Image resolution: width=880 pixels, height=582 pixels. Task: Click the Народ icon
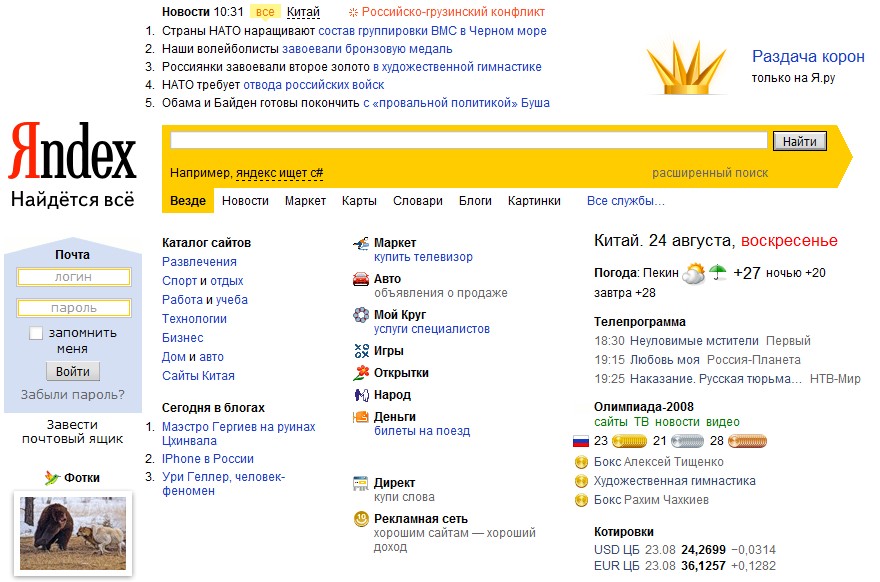(361, 395)
